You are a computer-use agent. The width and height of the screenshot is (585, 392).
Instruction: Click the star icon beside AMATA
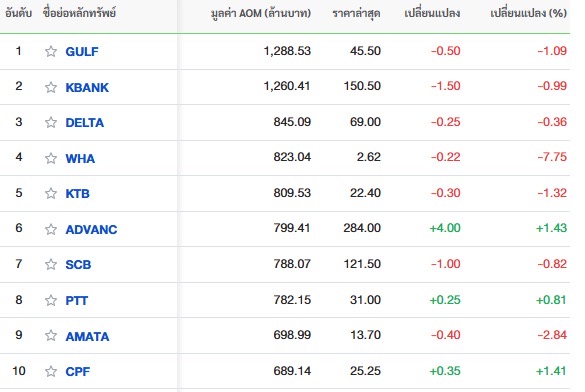[x=51, y=336]
